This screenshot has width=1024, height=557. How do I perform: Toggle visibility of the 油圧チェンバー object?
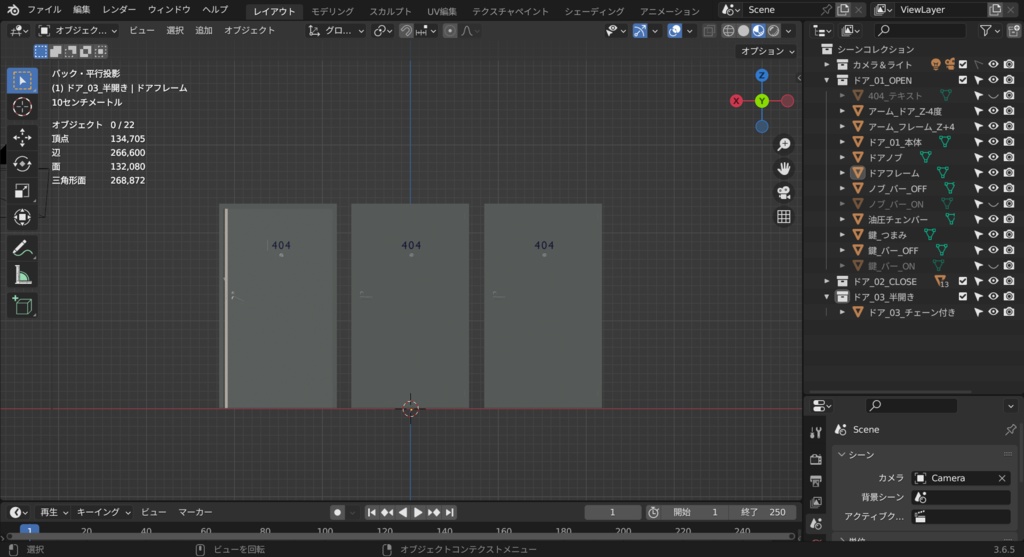(993, 220)
